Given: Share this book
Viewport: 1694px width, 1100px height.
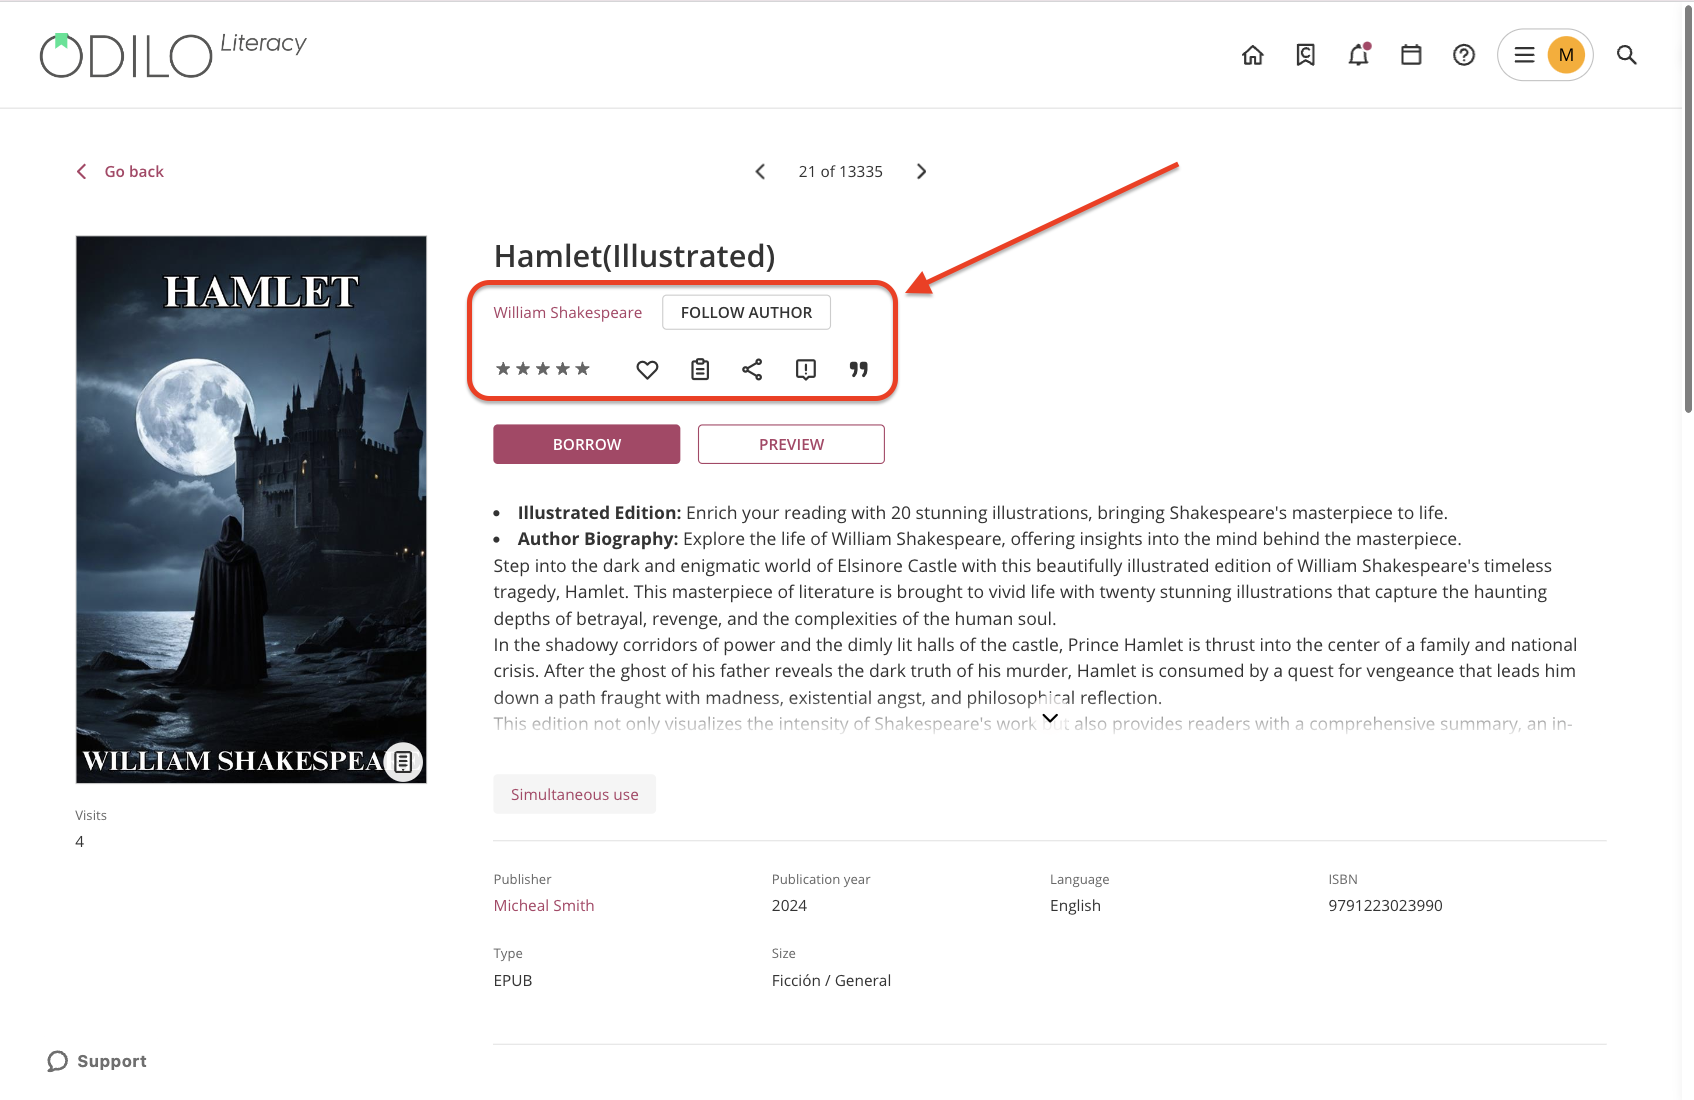Looking at the screenshot, I should 752,370.
